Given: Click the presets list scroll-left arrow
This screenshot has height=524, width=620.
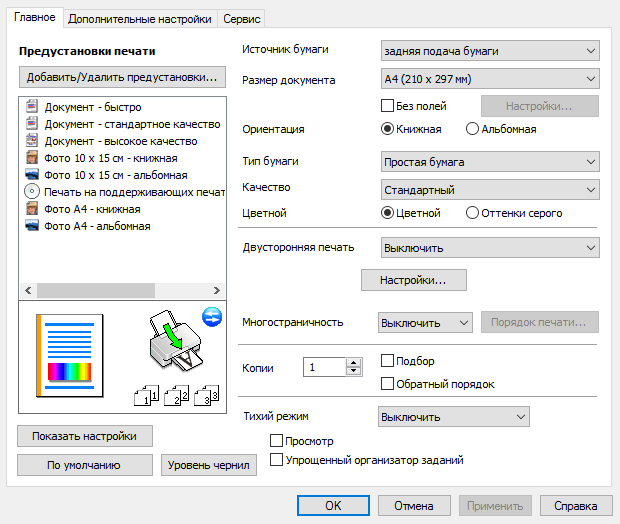Looking at the screenshot, I should tap(28, 290).
